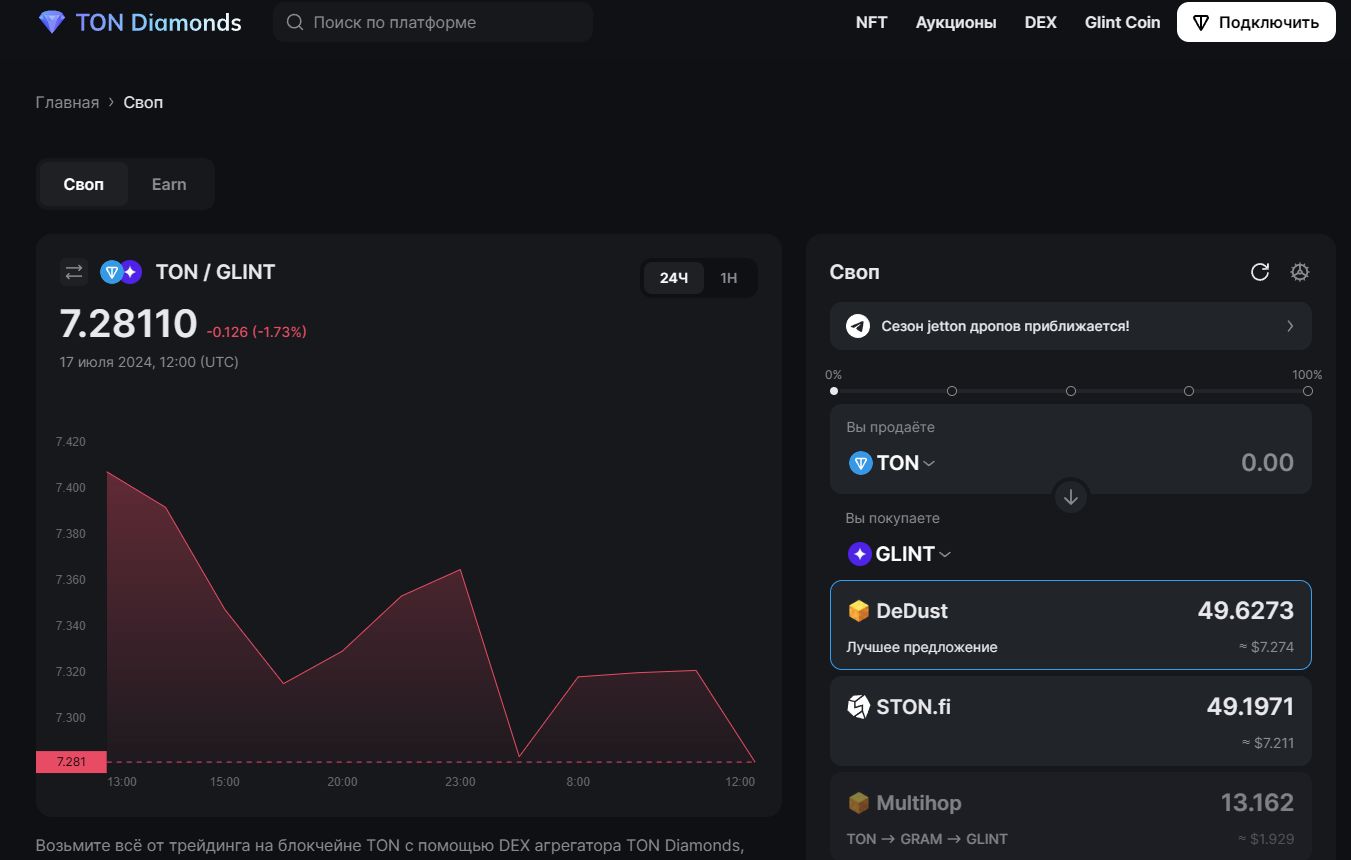The height and width of the screenshot is (860, 1351).
Task: Swap the TON / GLINT chart pair direction
Action: click(74, 272)
